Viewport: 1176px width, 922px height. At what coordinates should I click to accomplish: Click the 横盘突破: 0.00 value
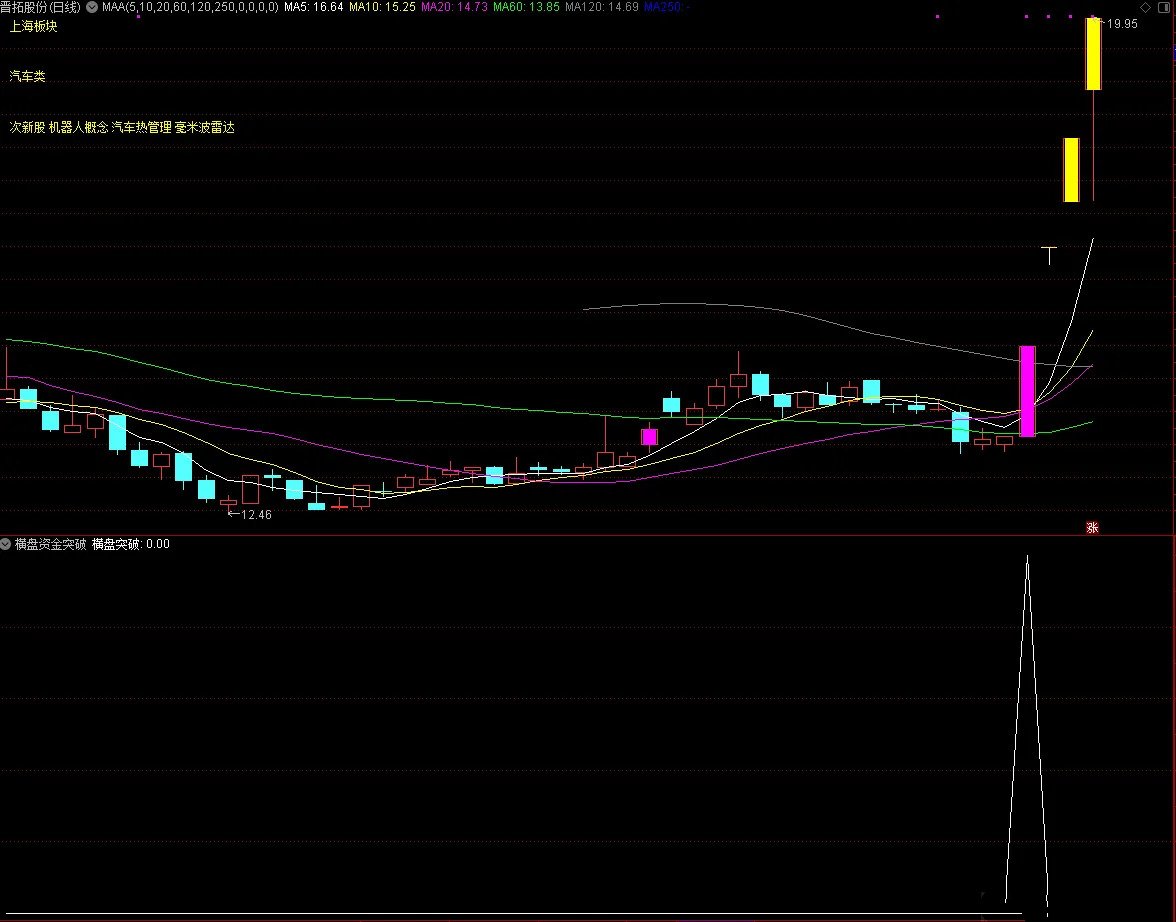coord(130,544)
